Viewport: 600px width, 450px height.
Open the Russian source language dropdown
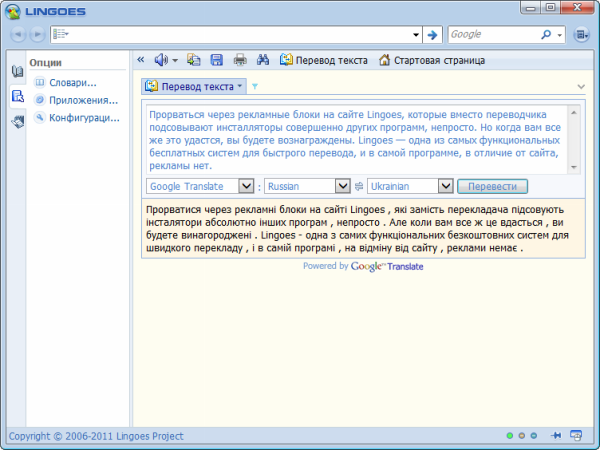coord(341,186)
